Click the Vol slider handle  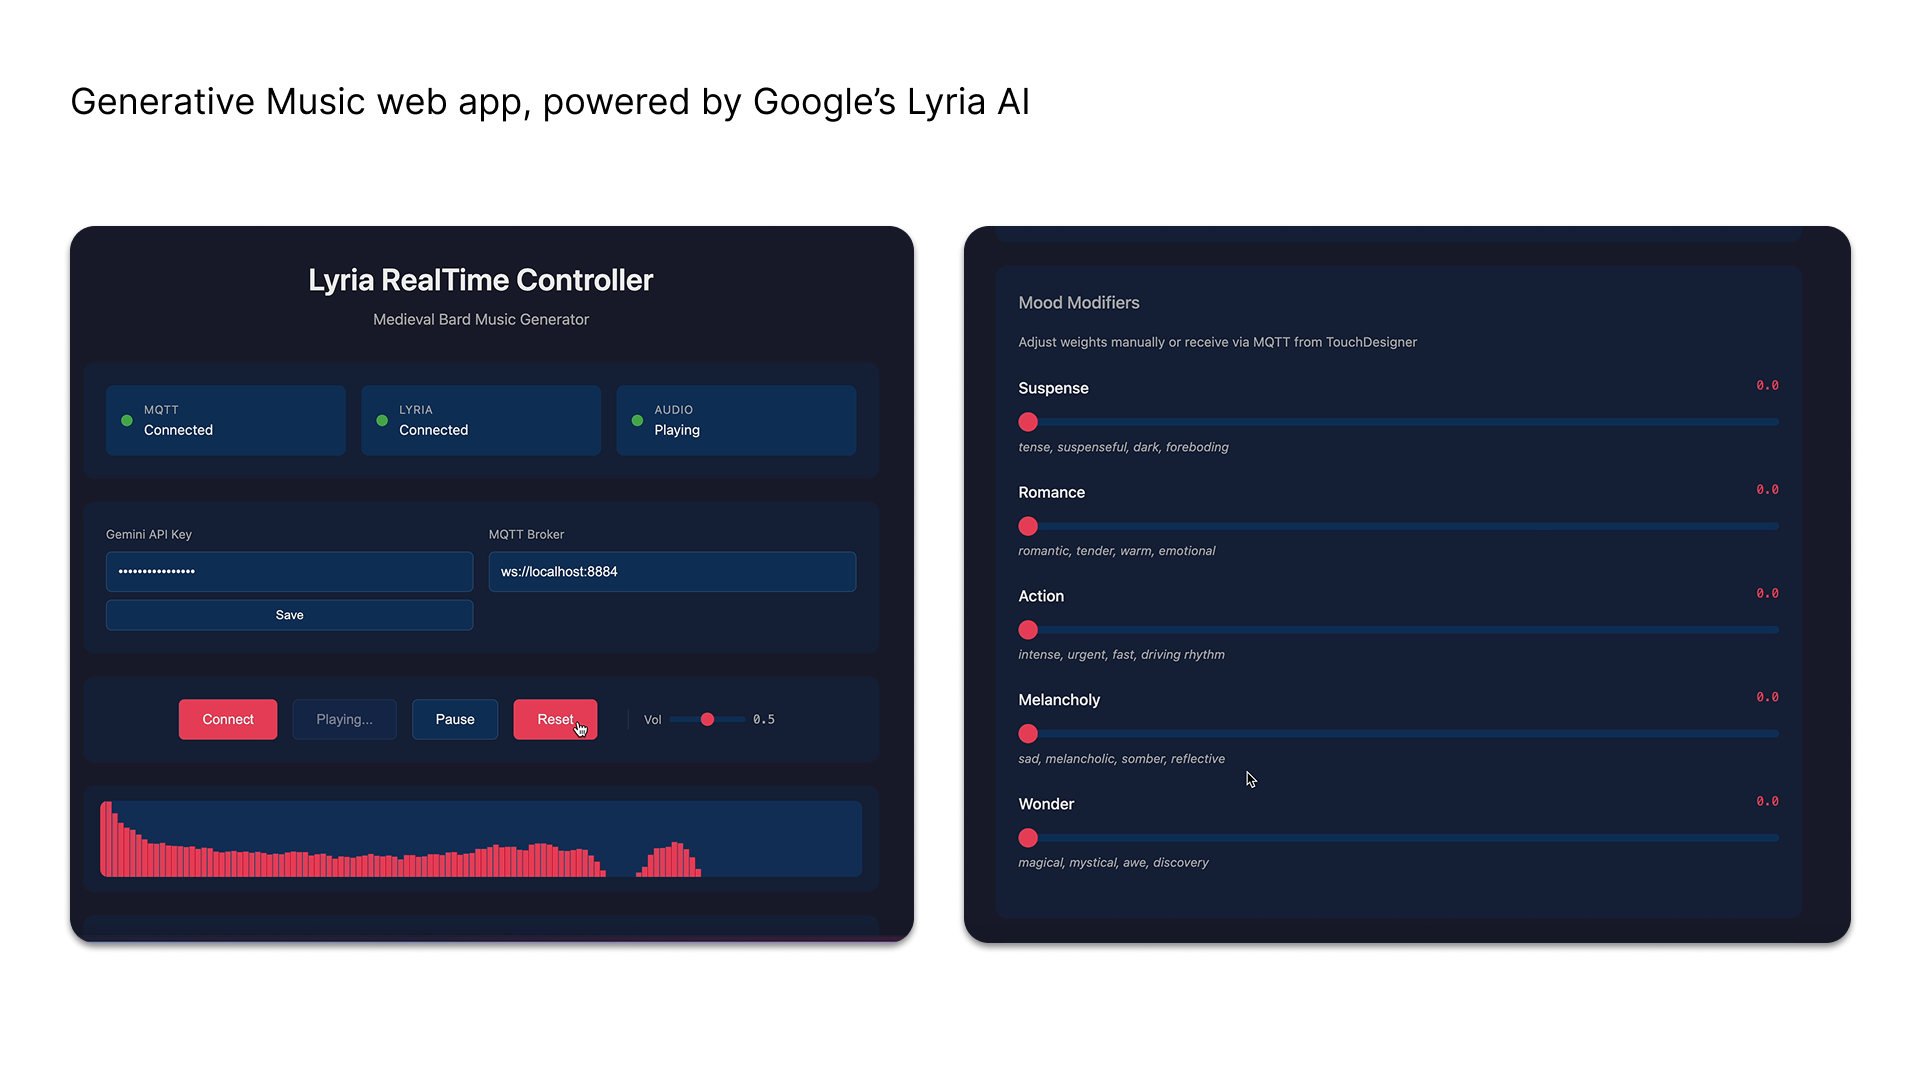click(x=707, y=719)
